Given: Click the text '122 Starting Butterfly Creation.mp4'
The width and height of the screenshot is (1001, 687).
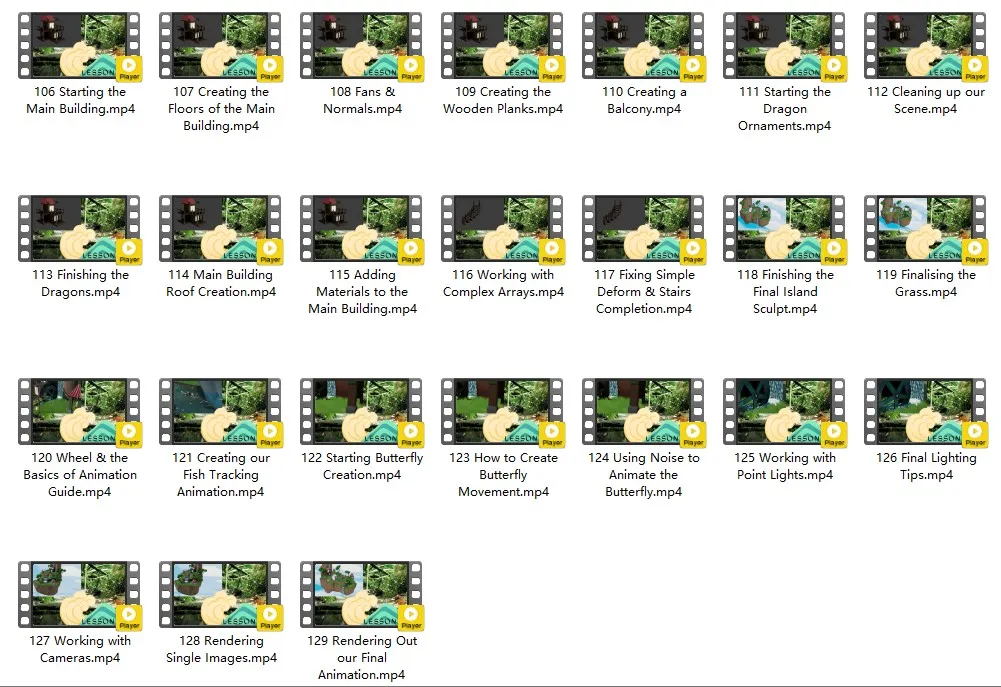Looking at the screenshot, I should pos(362,467).
